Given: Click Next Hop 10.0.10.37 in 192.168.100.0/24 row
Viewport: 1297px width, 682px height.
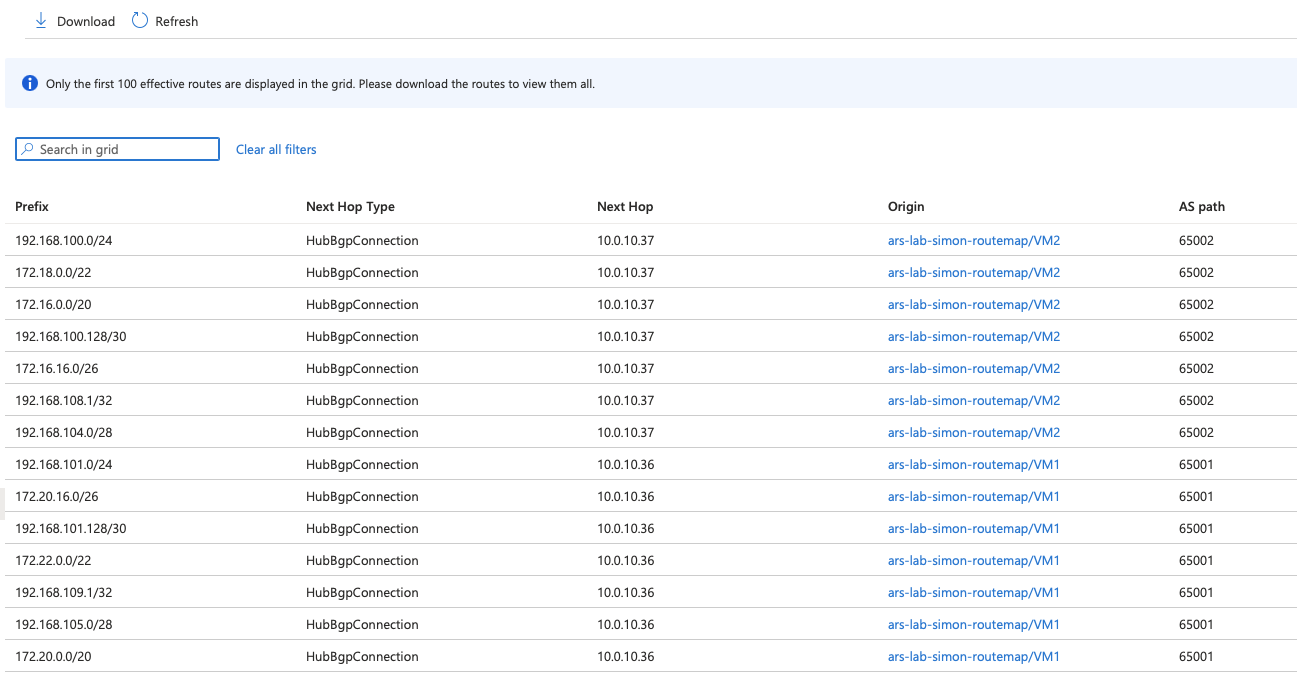Looking at the screenshot, I should [x=626, y=240].
